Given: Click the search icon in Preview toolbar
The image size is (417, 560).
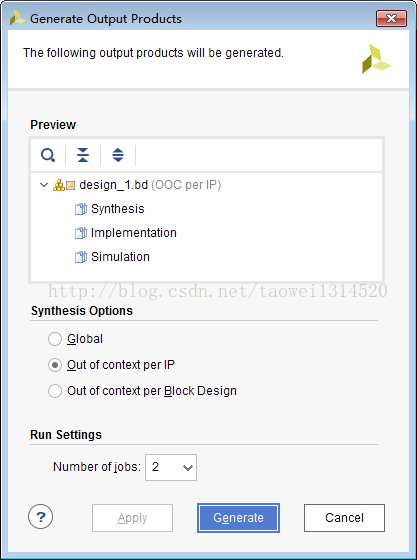Looking at the screenshot, I should (x=48, y=155).
